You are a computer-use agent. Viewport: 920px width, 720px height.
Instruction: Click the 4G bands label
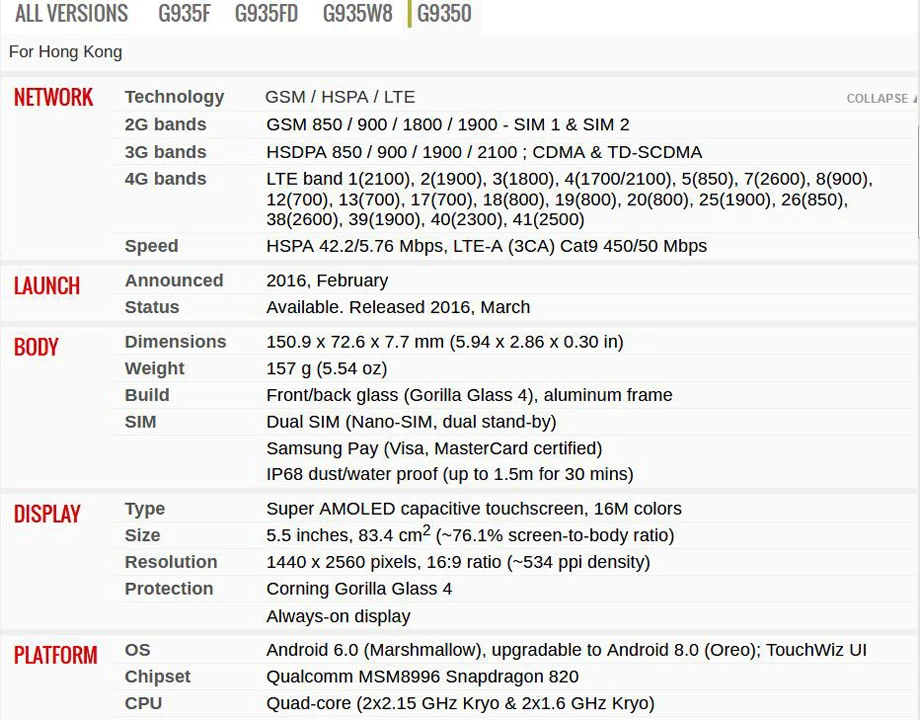[x=165, y=179]
